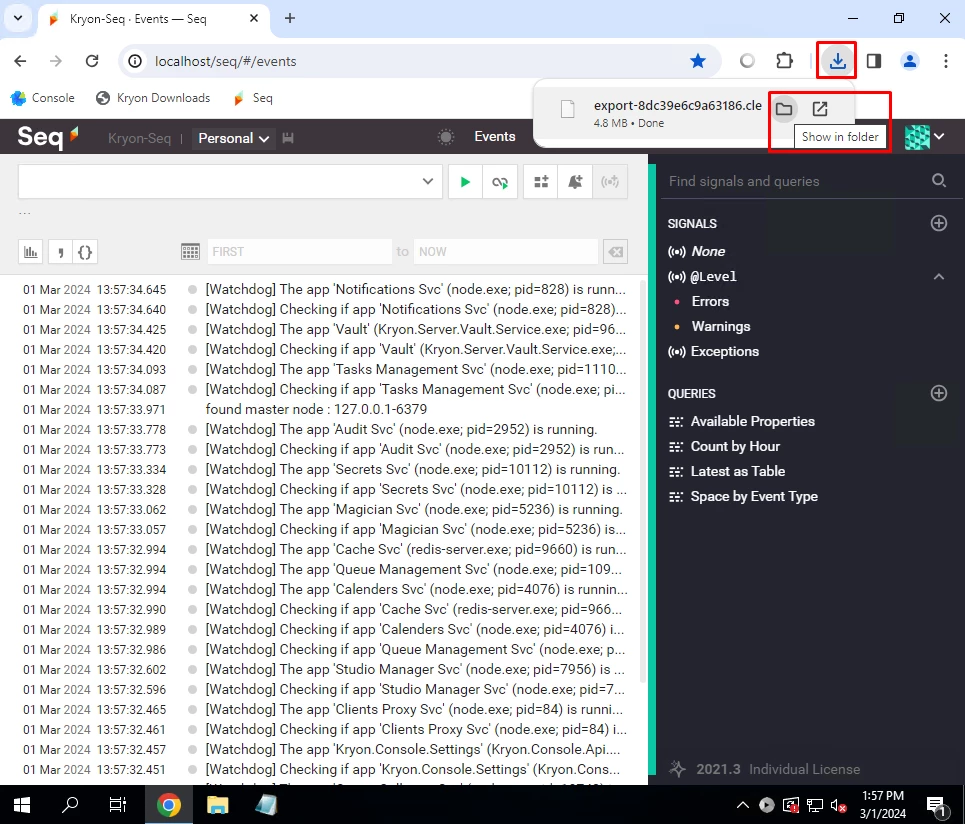Click the bar chart histogram icon
This screenshot has width=965, height=824.
click(31, 252)
